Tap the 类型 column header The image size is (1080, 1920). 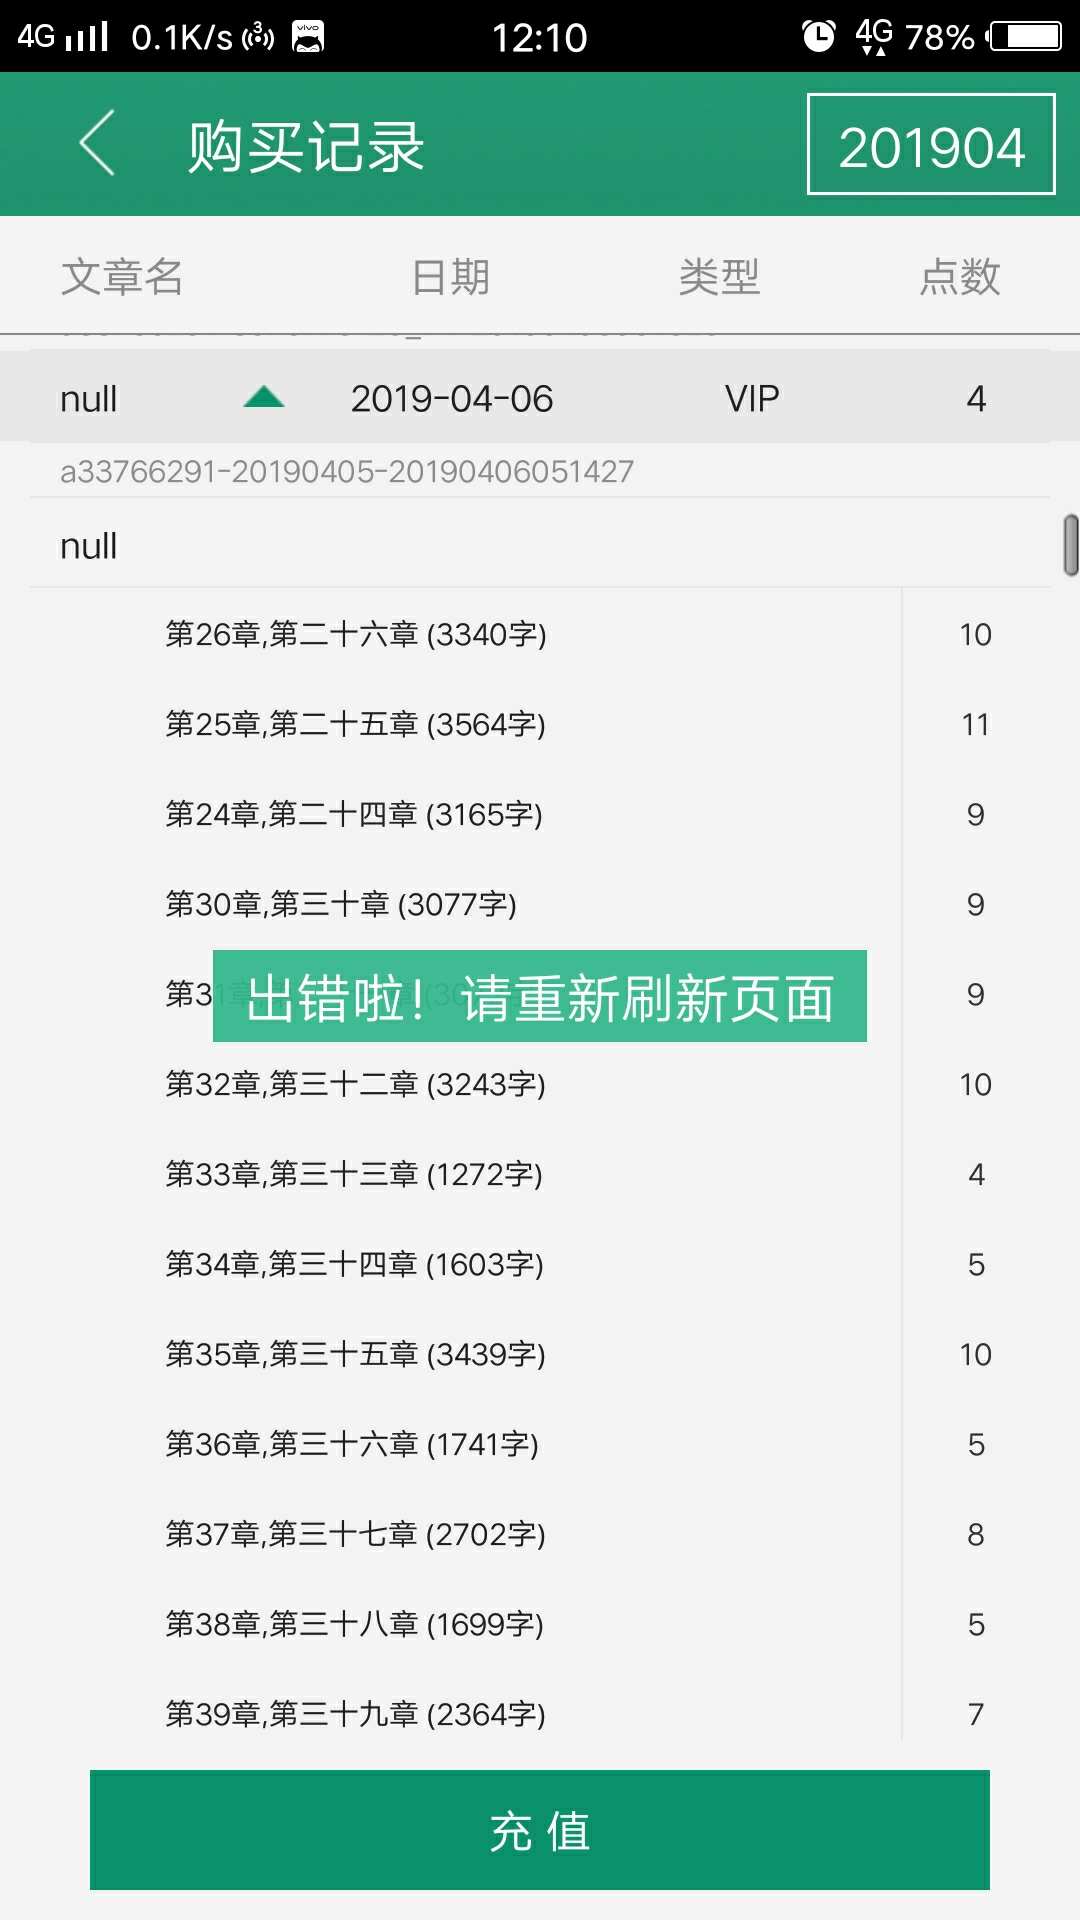pos(719,277)
